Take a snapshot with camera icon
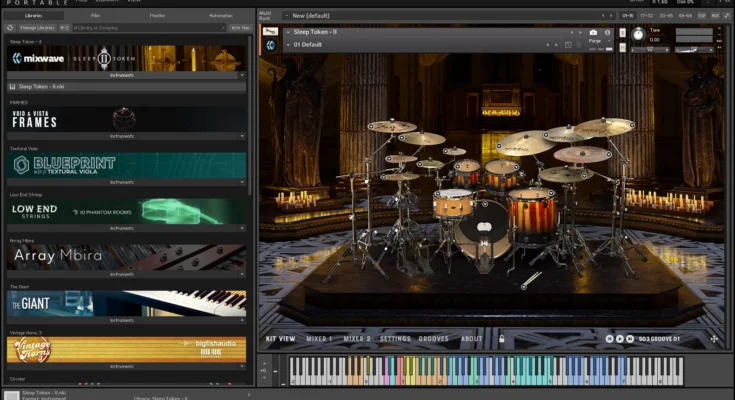This screenshot has width=735, height=400. click(593, 32)
